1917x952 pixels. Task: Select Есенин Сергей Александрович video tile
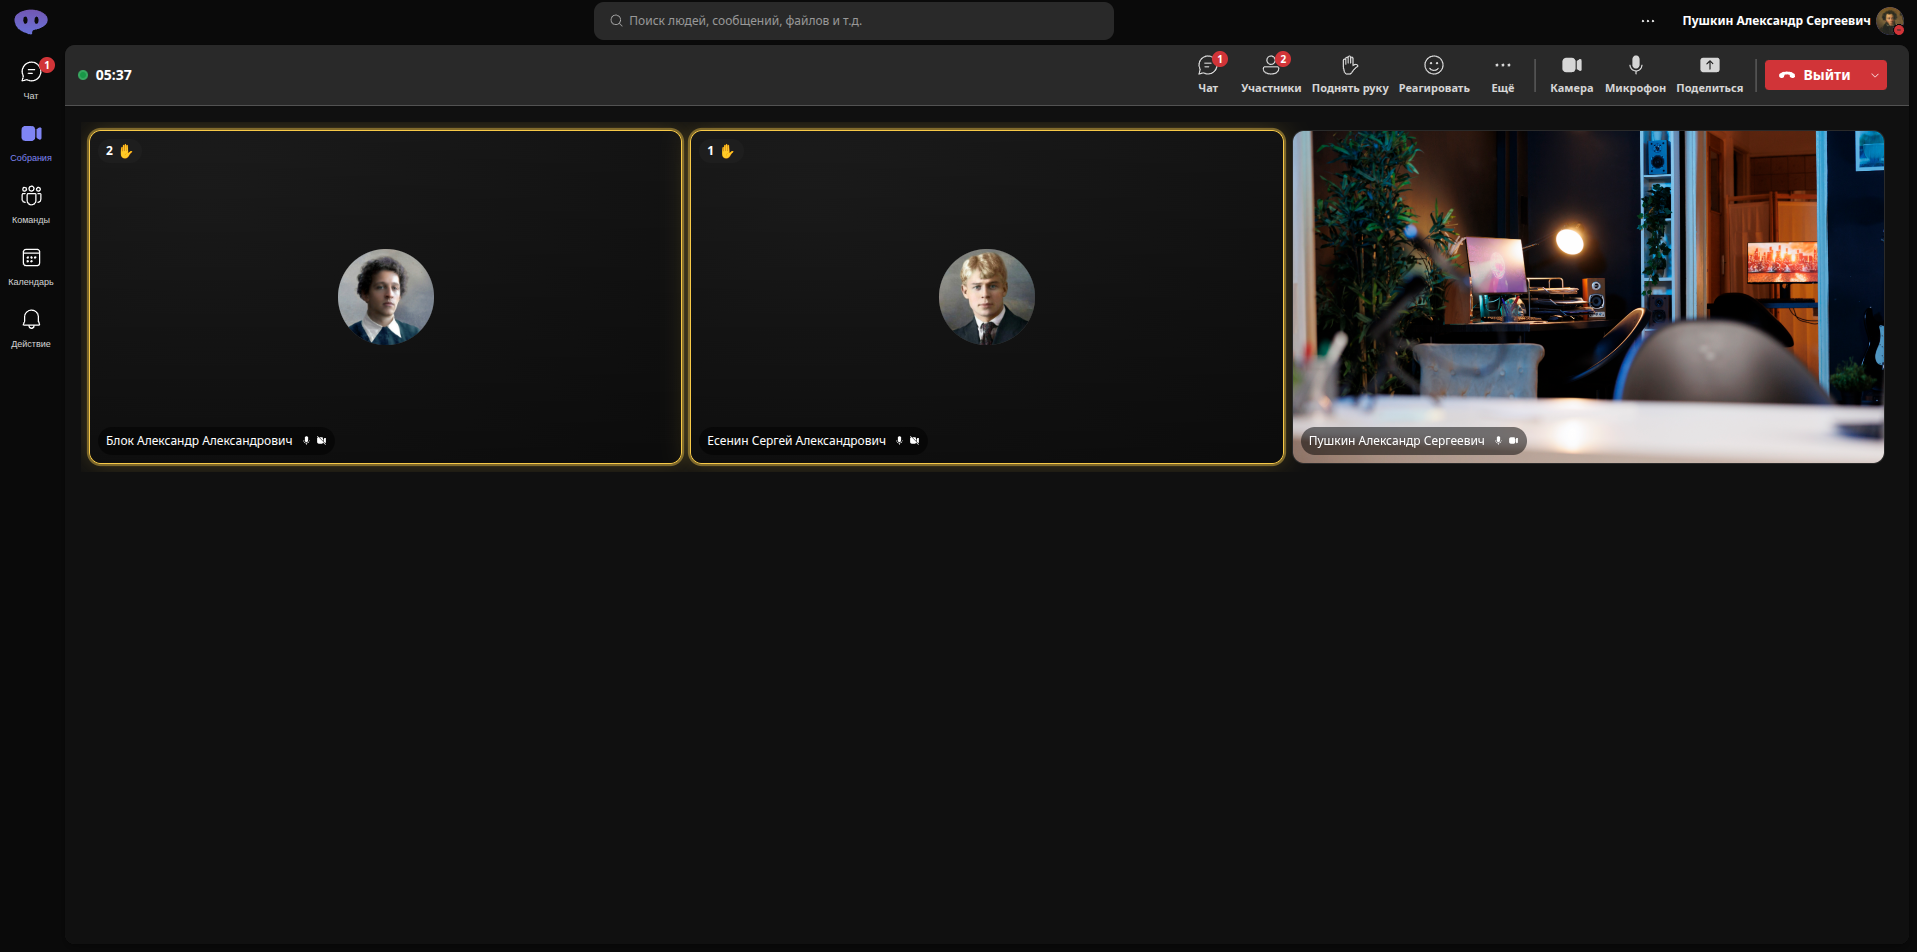pyautogui.click(x=987, y=297)
